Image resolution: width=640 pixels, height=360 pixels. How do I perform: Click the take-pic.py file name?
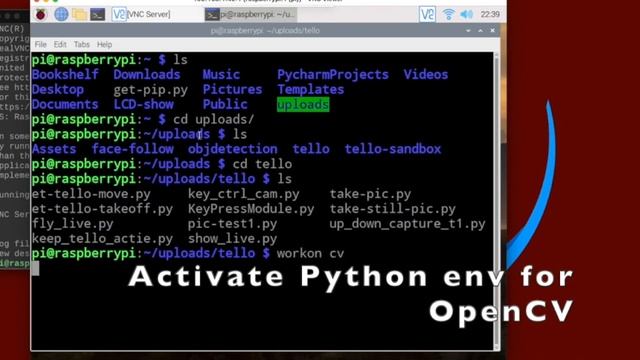pyautogui.click(x=370, y=194)
